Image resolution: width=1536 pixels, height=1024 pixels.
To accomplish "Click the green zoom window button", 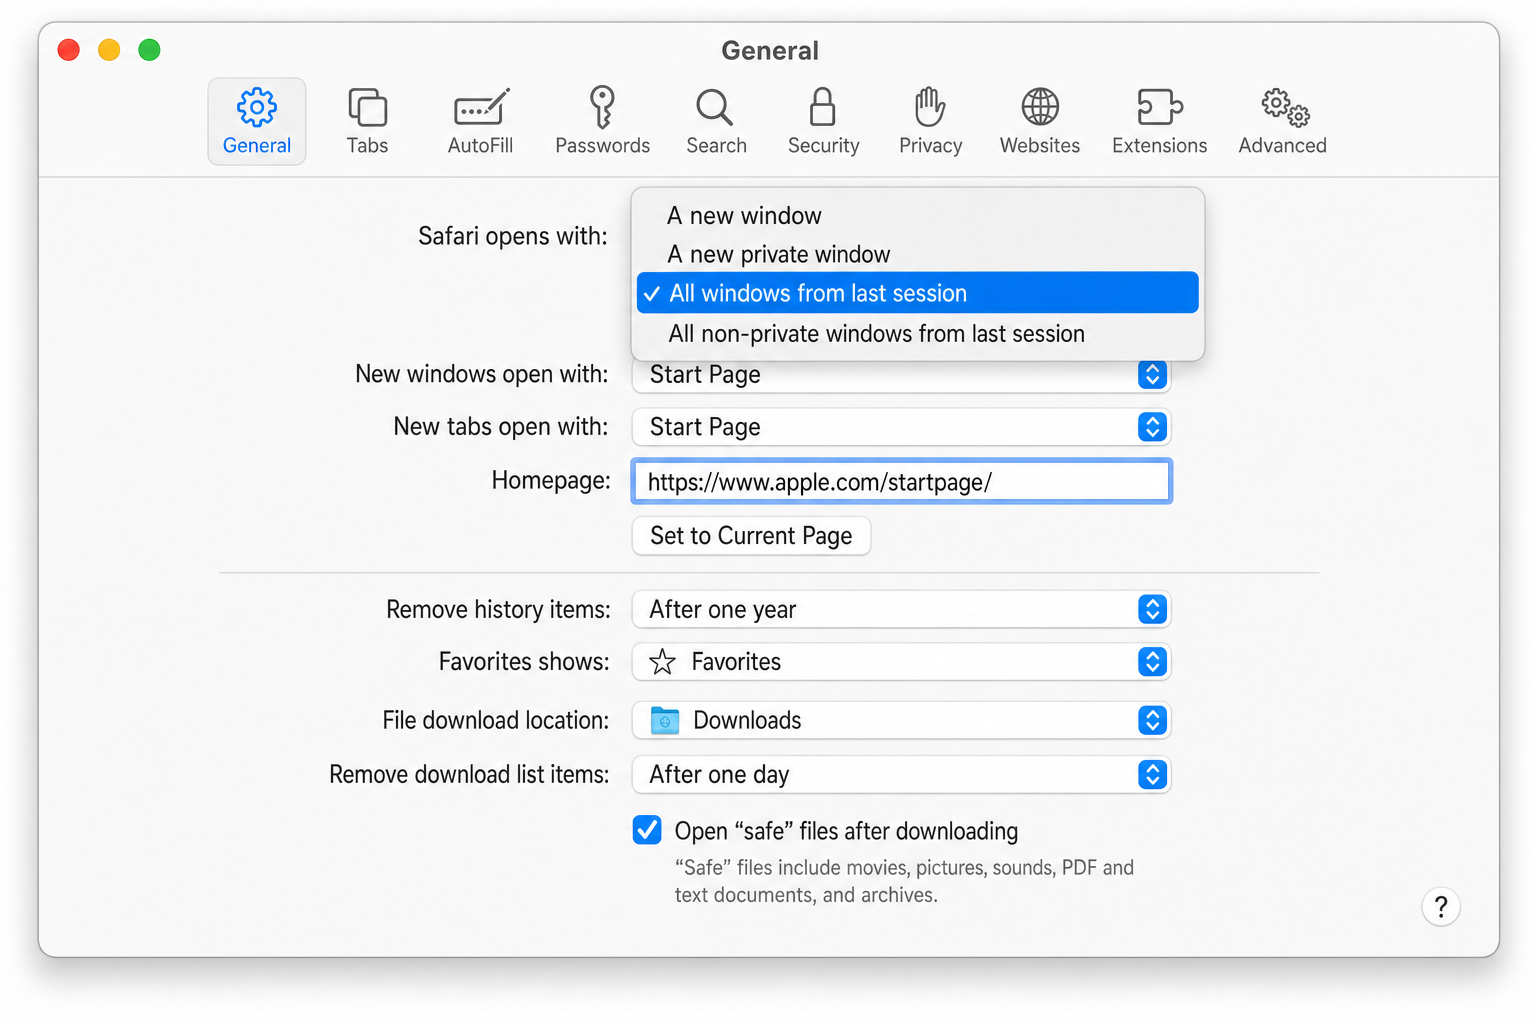I will (149, 50).
